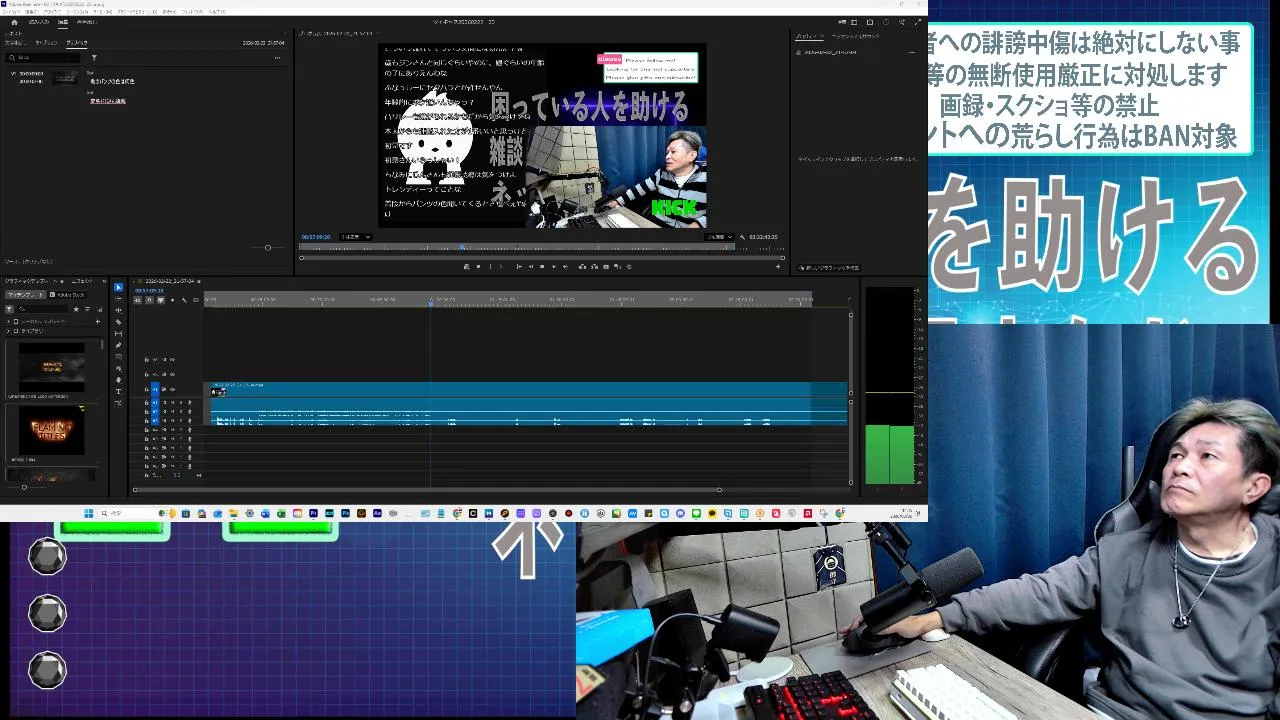Click the caption track options icon in timeline

tap(196, 300)
